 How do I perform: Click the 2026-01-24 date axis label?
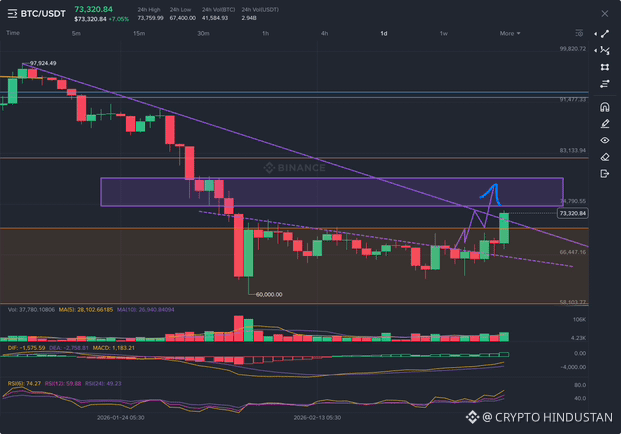(120, 417)
